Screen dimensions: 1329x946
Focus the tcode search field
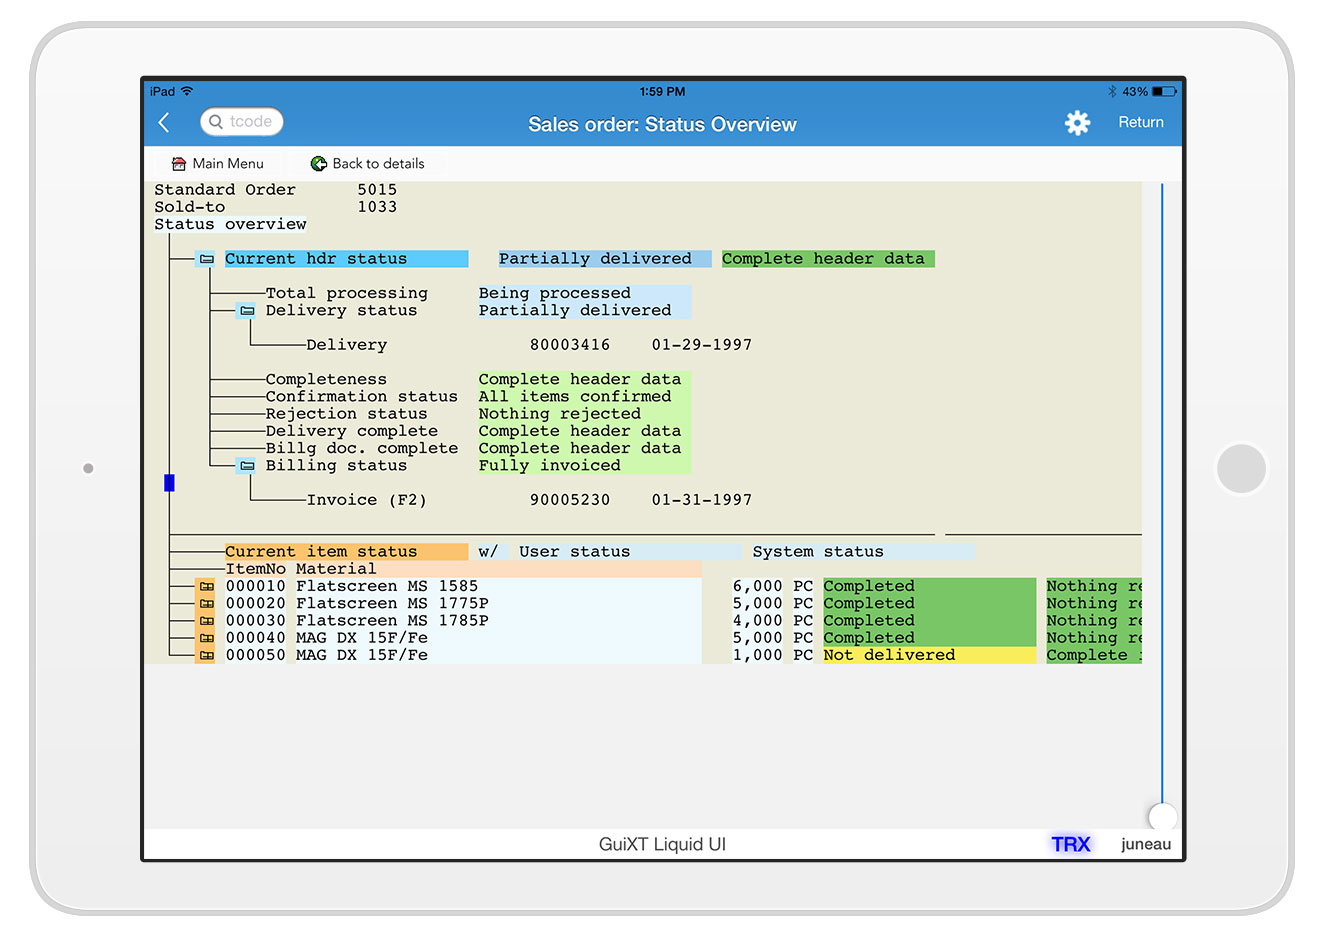pyautogui.click(x=251, y=122)
